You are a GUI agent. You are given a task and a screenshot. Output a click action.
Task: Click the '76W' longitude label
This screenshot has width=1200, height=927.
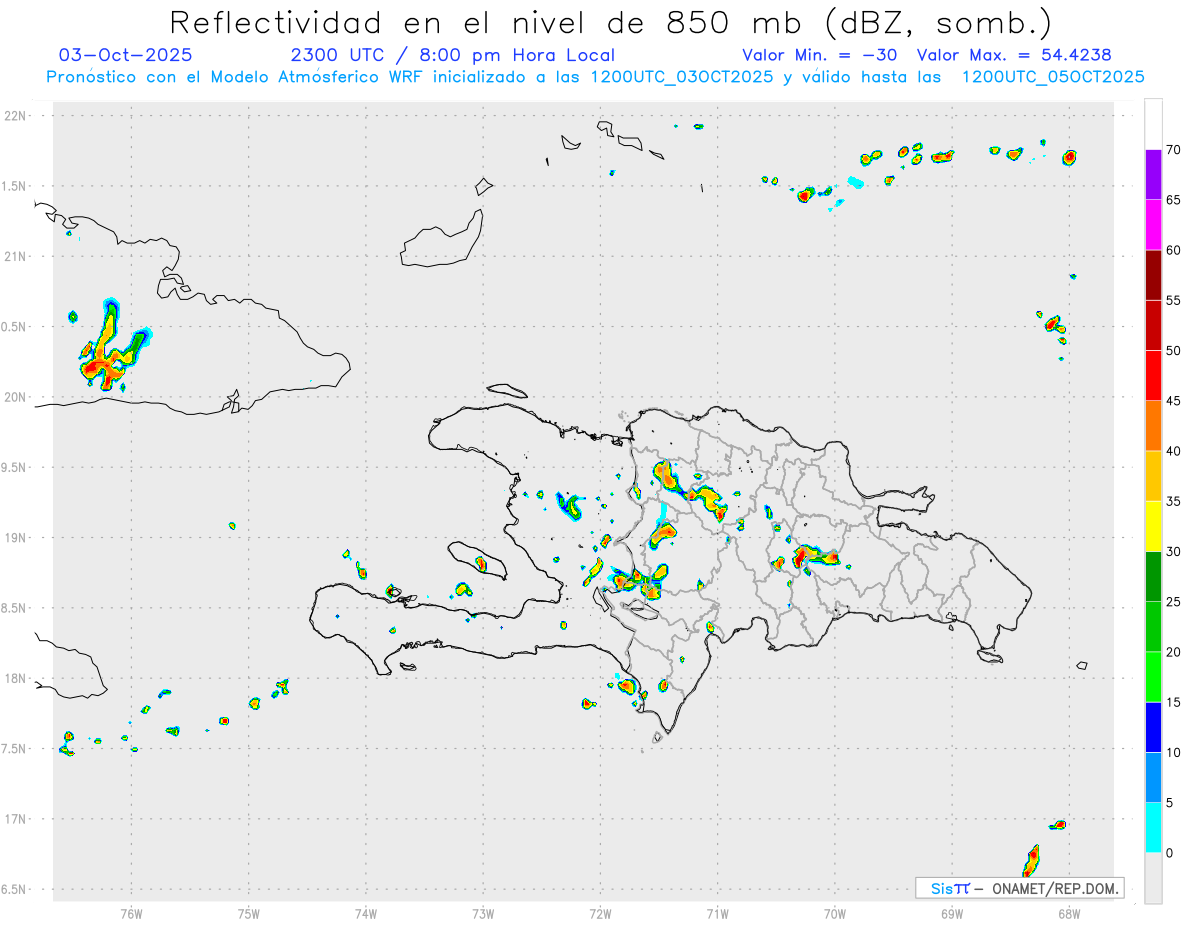[x=131, y=912]
